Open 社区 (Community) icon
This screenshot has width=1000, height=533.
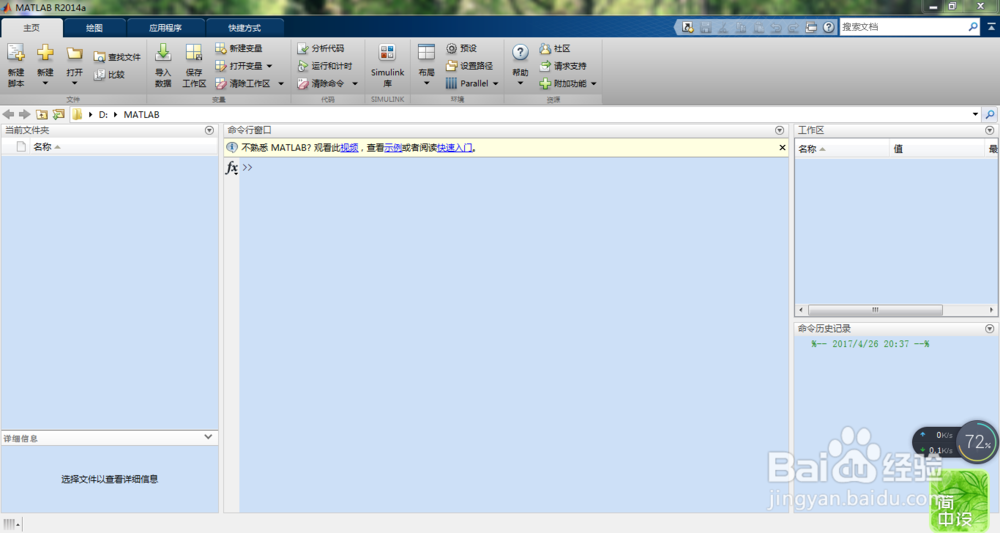point(545,48)
